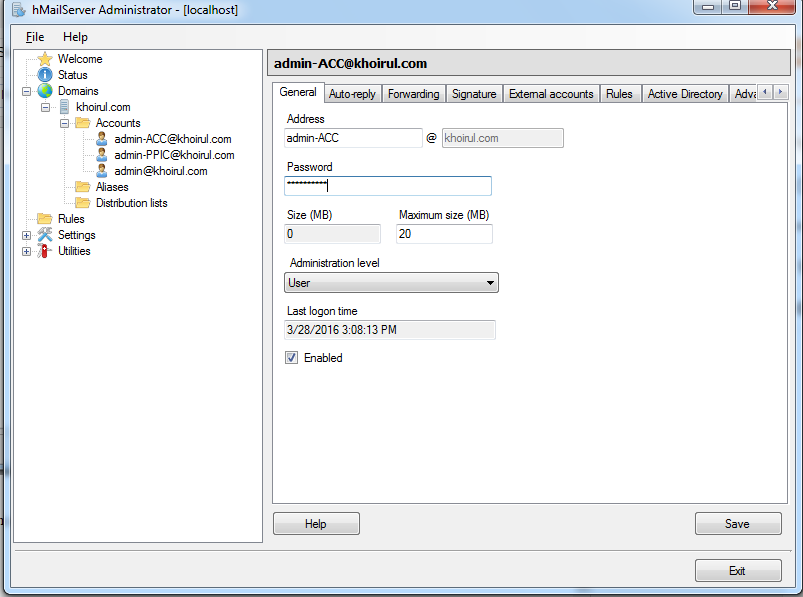Click the Password input field

click(388, 186)
